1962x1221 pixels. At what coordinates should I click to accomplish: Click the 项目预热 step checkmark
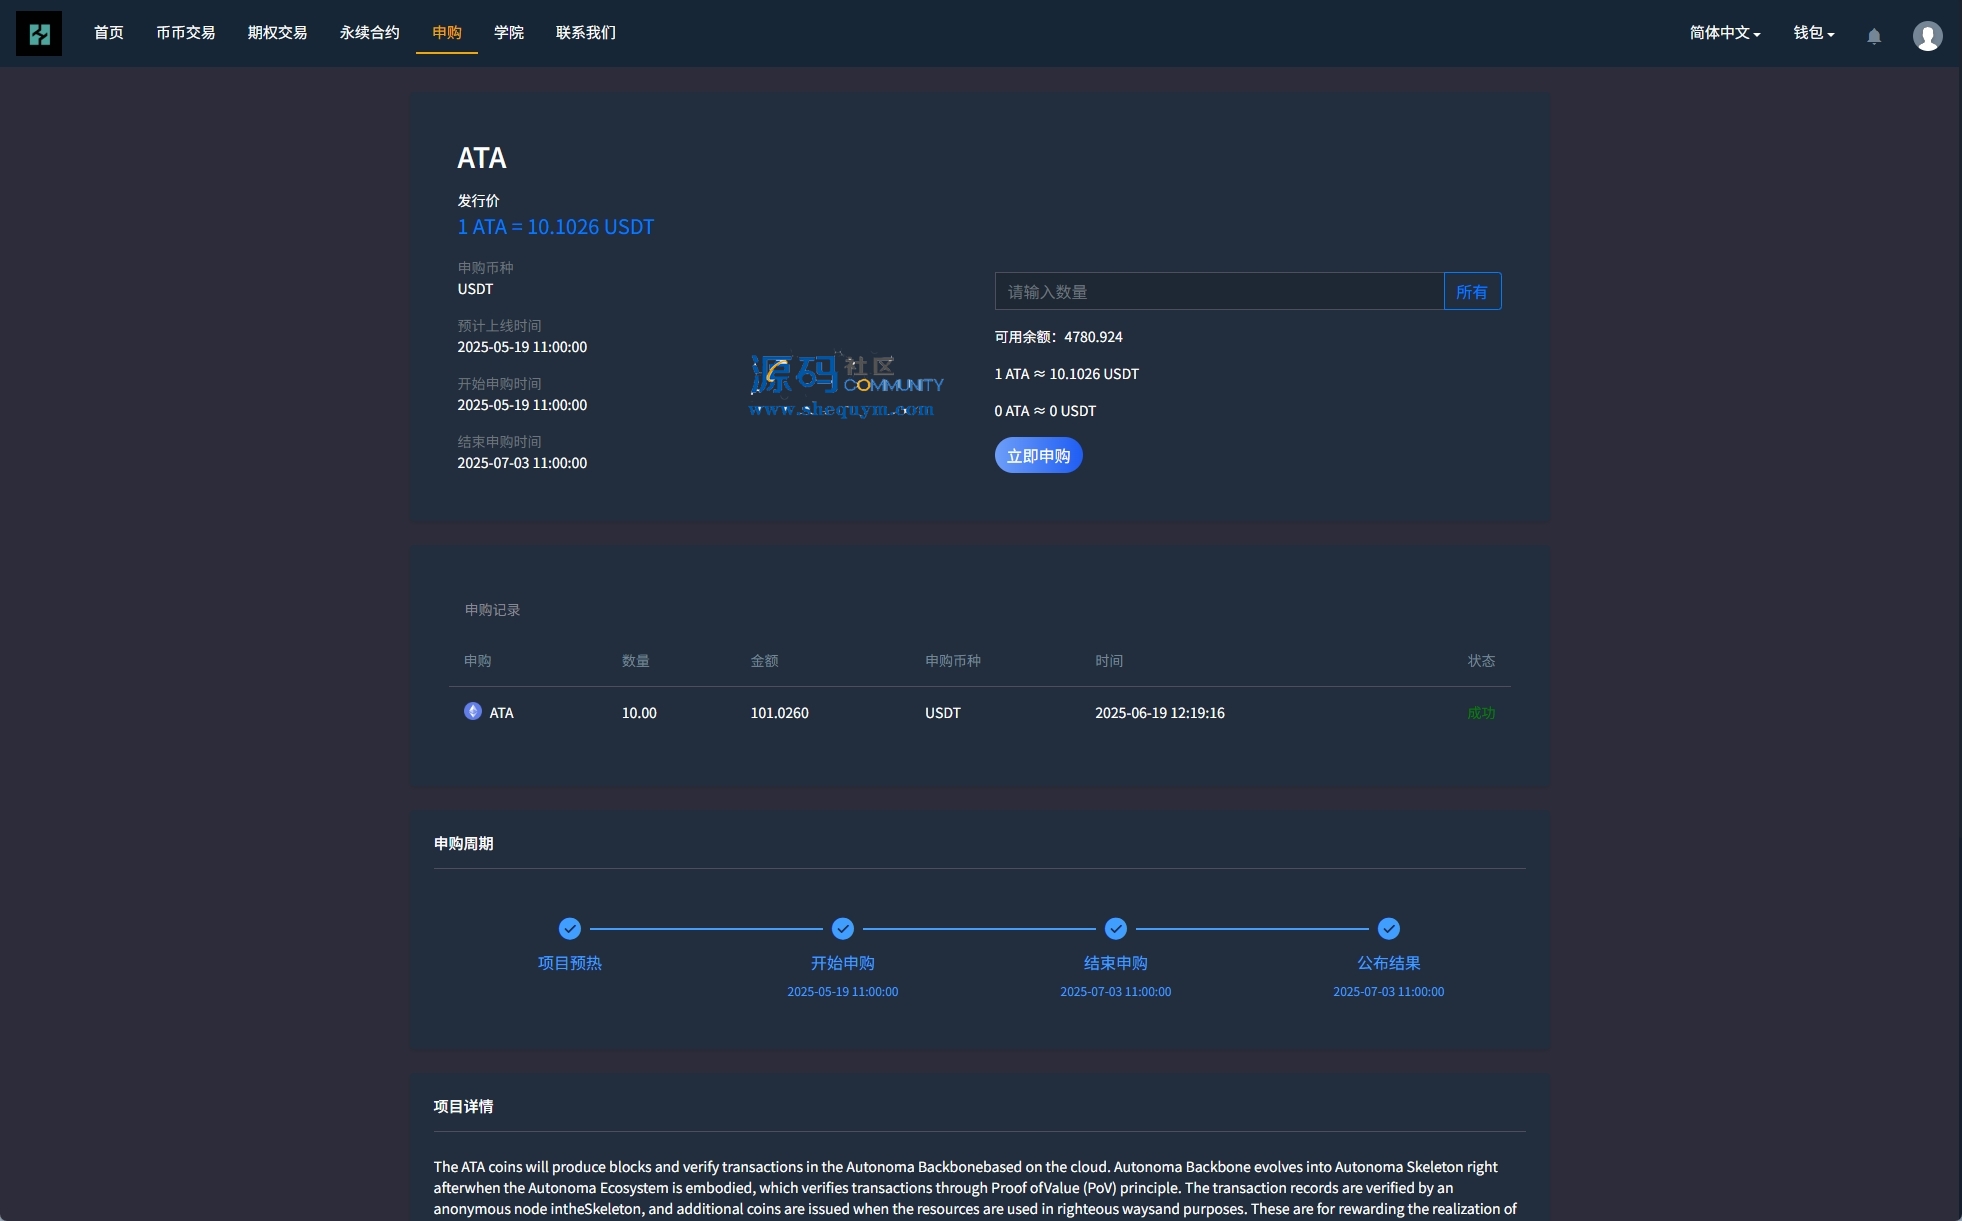570,929
